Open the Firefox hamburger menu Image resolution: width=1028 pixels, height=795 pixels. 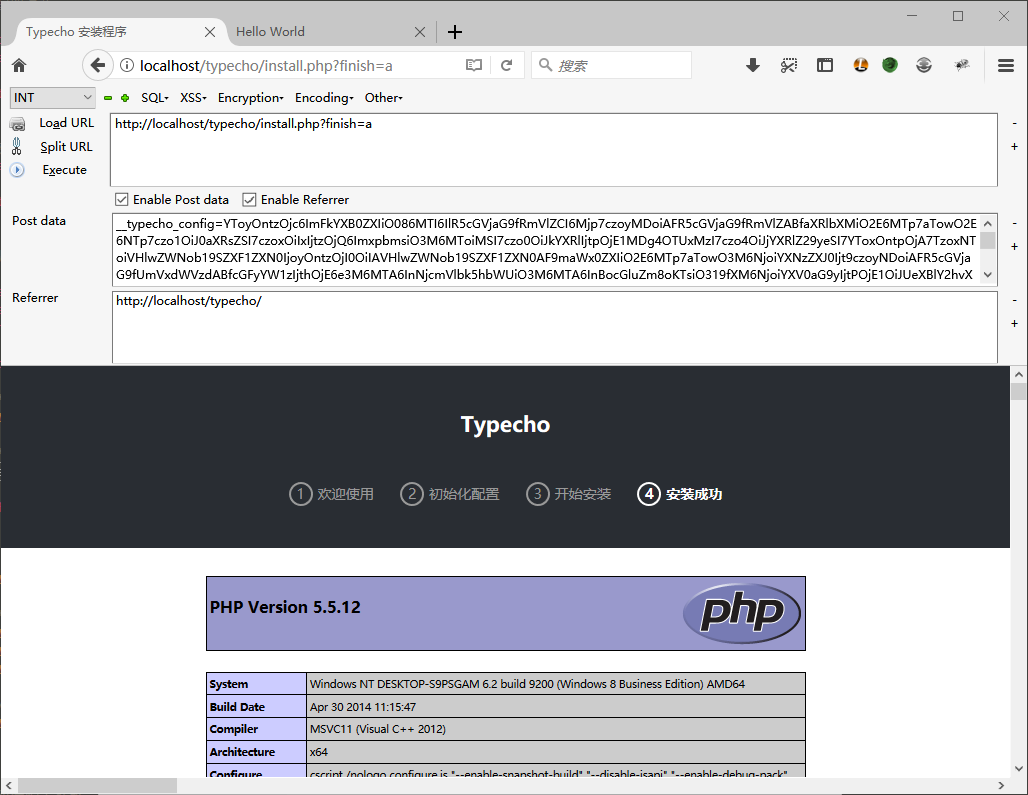(x=1006, y=65)
